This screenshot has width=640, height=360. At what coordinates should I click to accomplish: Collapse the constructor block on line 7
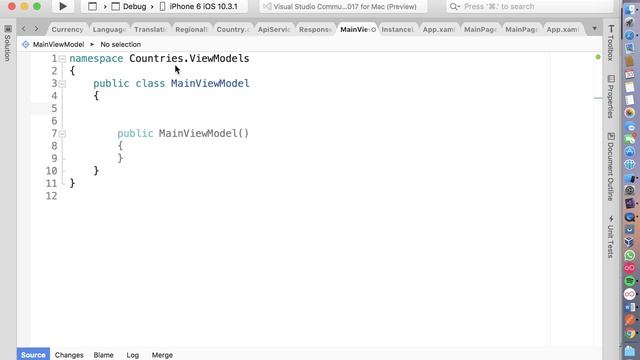pos(62,133)
